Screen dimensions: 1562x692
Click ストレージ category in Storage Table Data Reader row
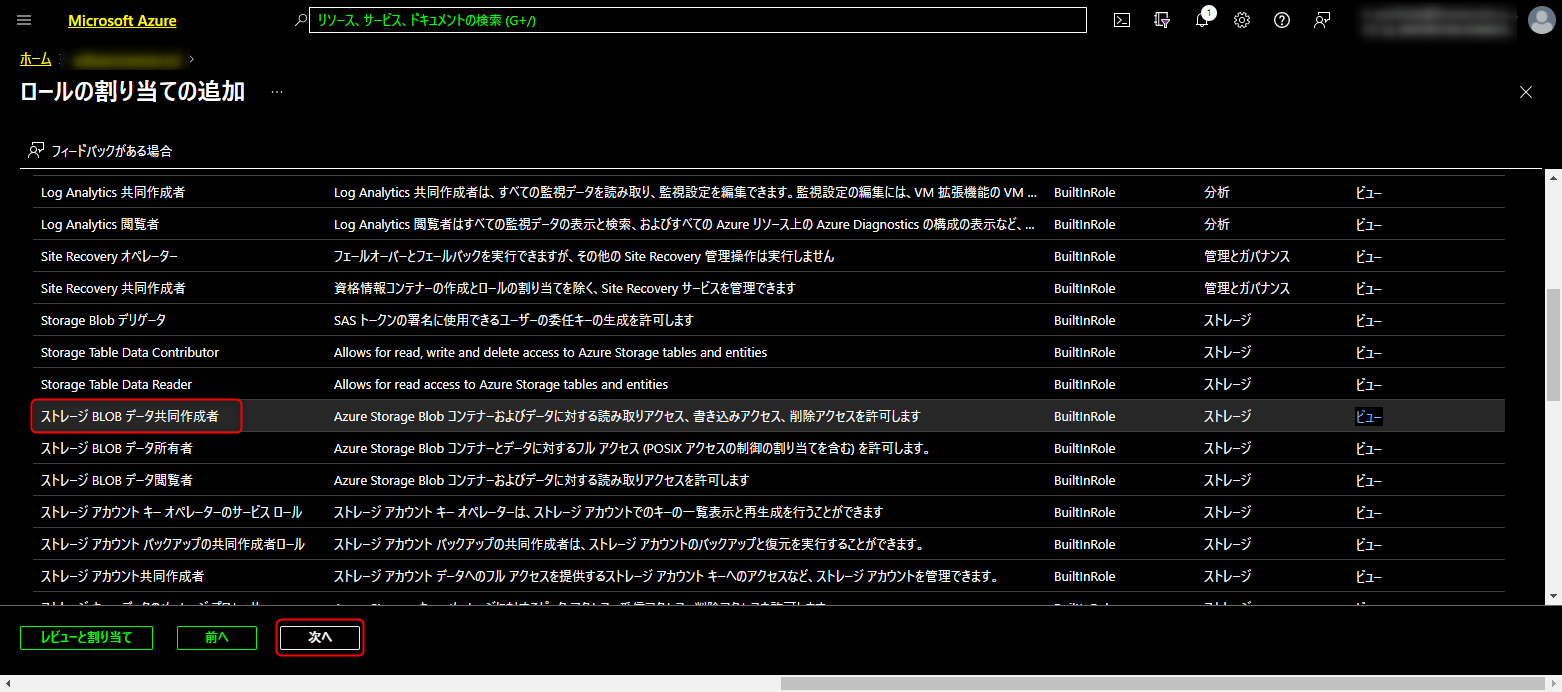point(1227,384)
